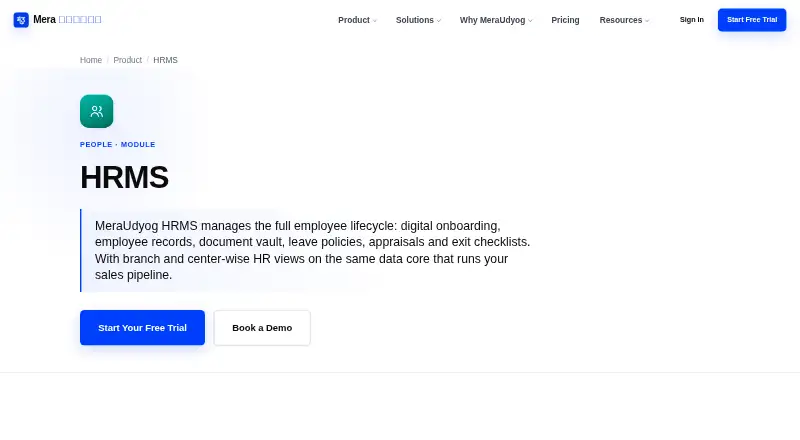The image size is (800, 440).
Task: Click the Mera brand name text
Action: [44, 19]
